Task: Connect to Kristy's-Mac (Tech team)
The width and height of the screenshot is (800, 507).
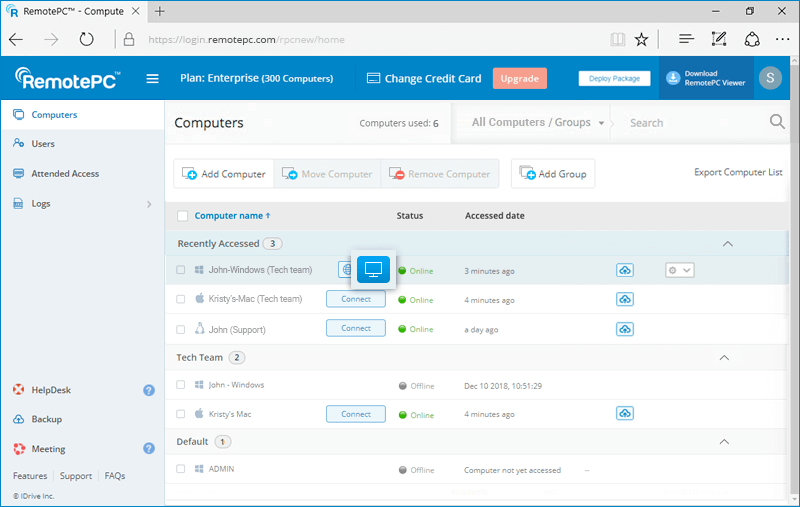Action: click(356, 299)
